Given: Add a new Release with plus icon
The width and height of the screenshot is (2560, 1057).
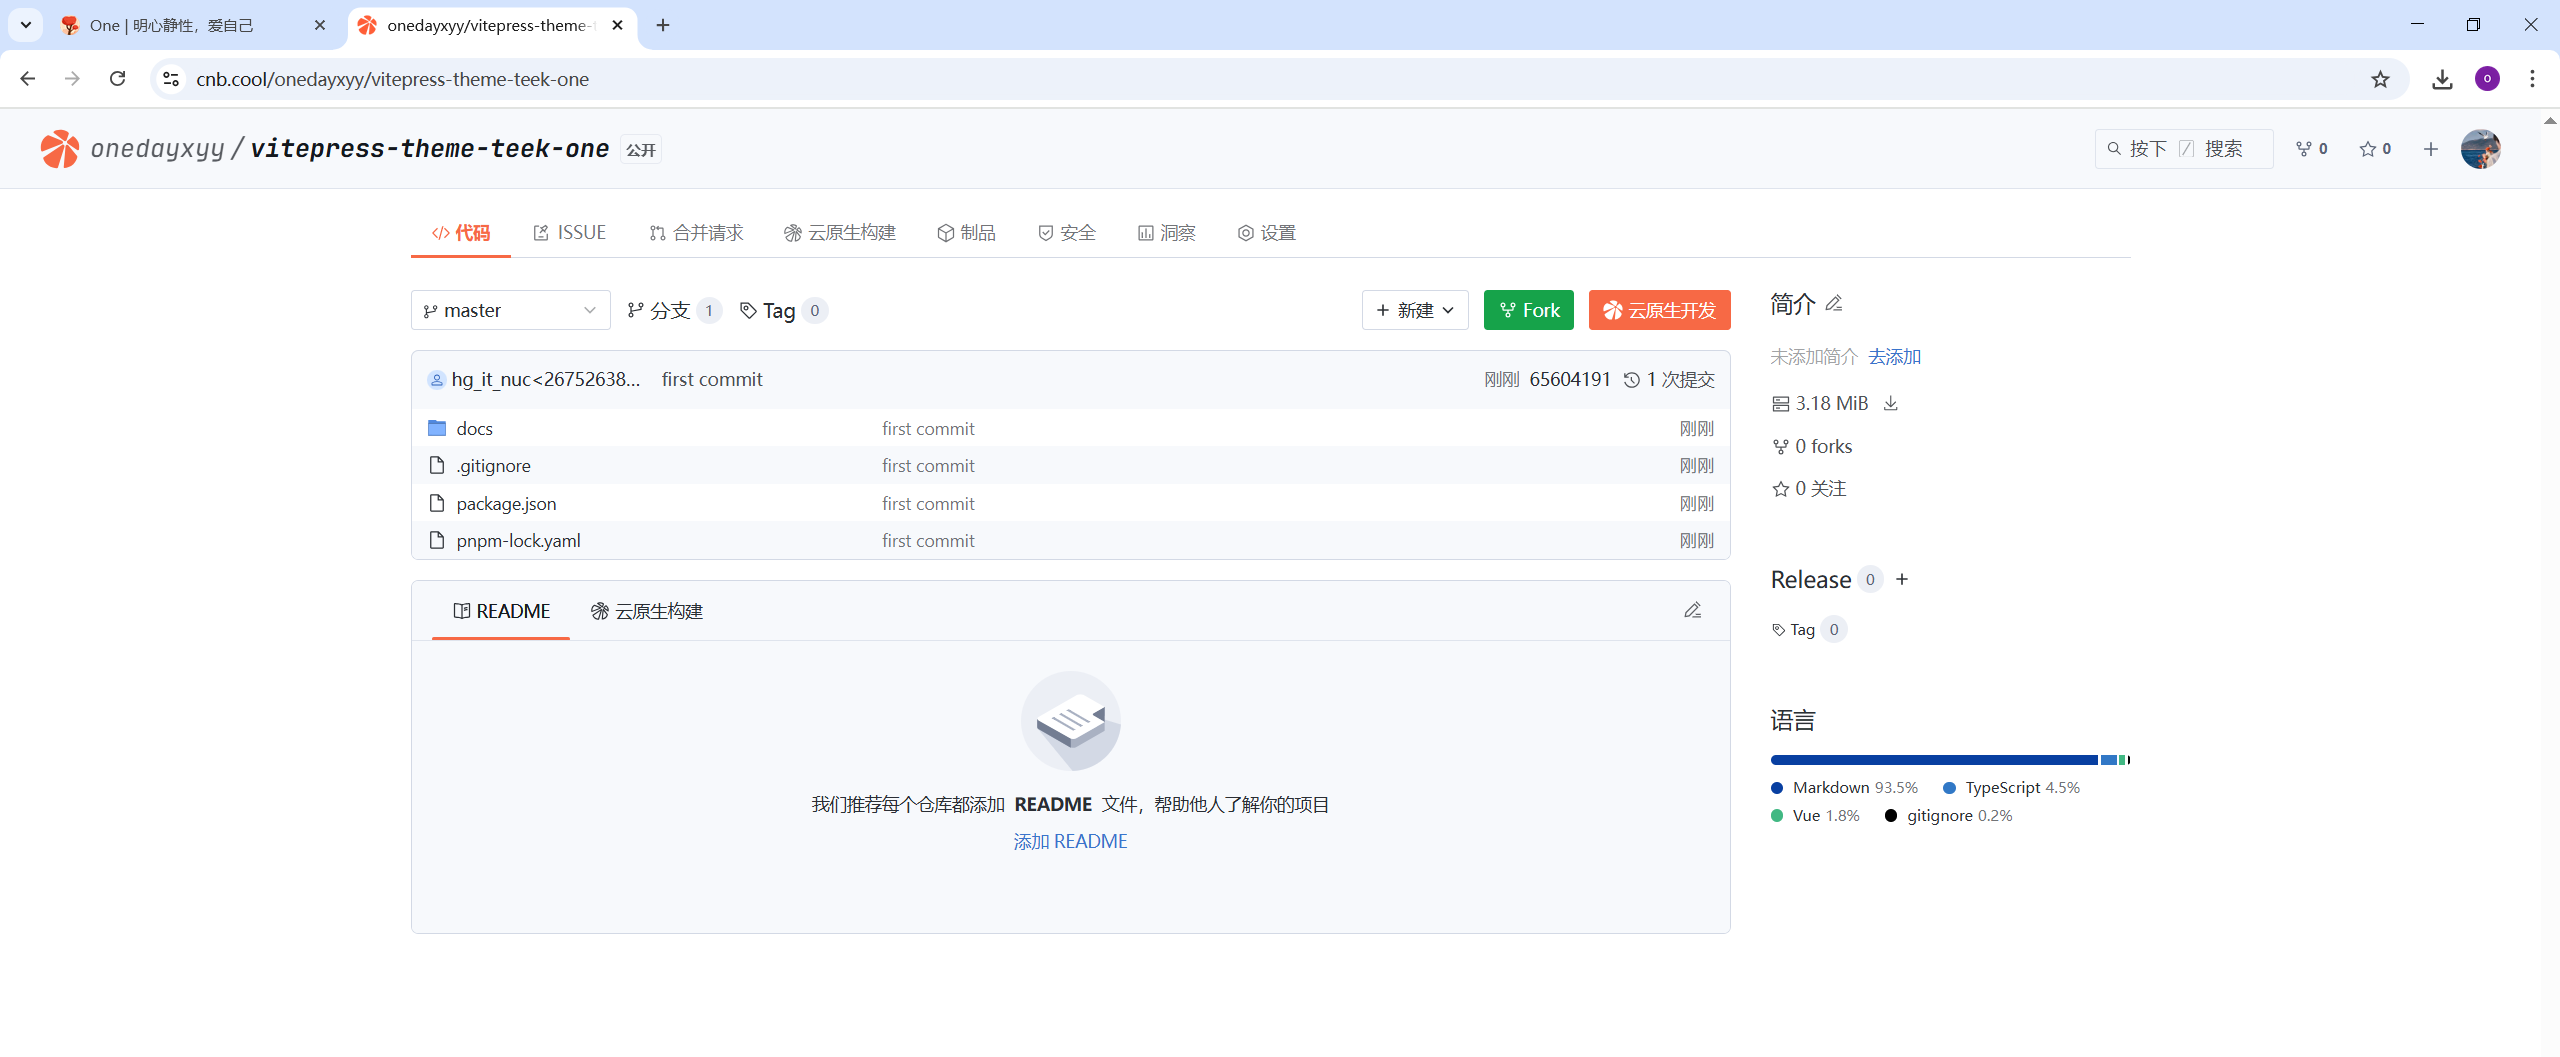Looking at the screenshot, I should [1902, 580].
